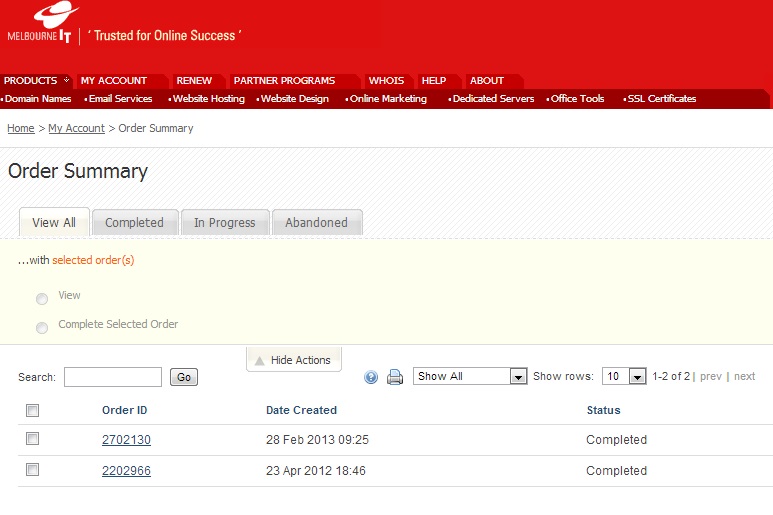773x515 pixels.
Task: Select Complete Selected Order radio button
Action: 42,328
